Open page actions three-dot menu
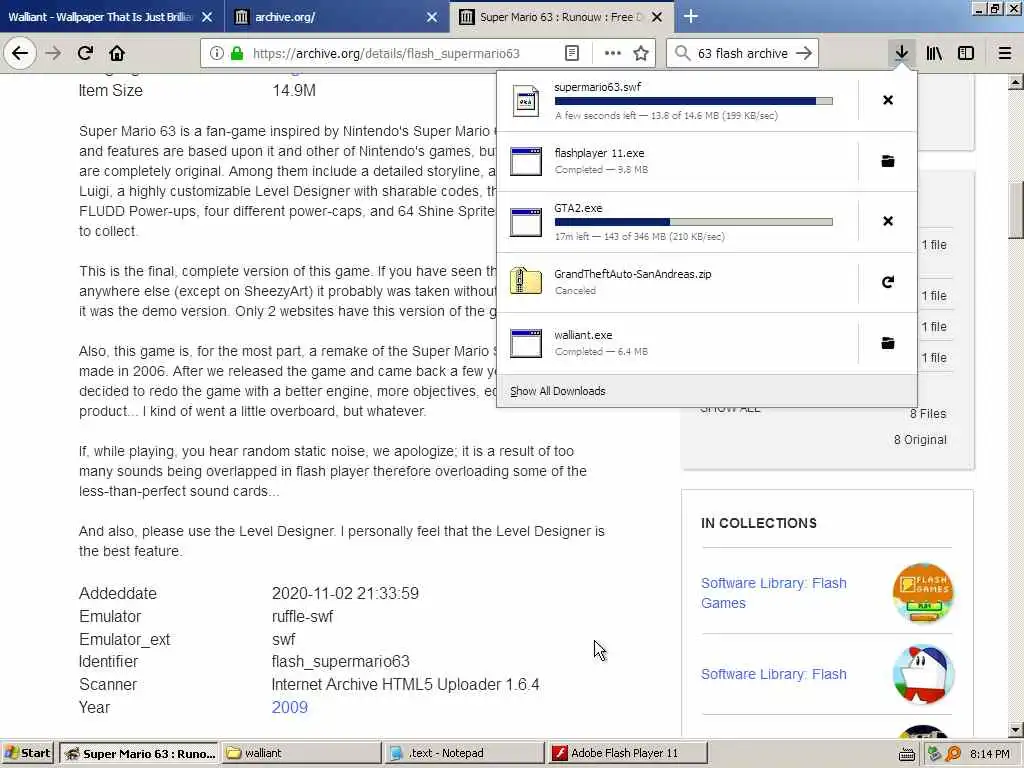The width and height of the screenshot is (1024, 768). click(x=612, y=53)
